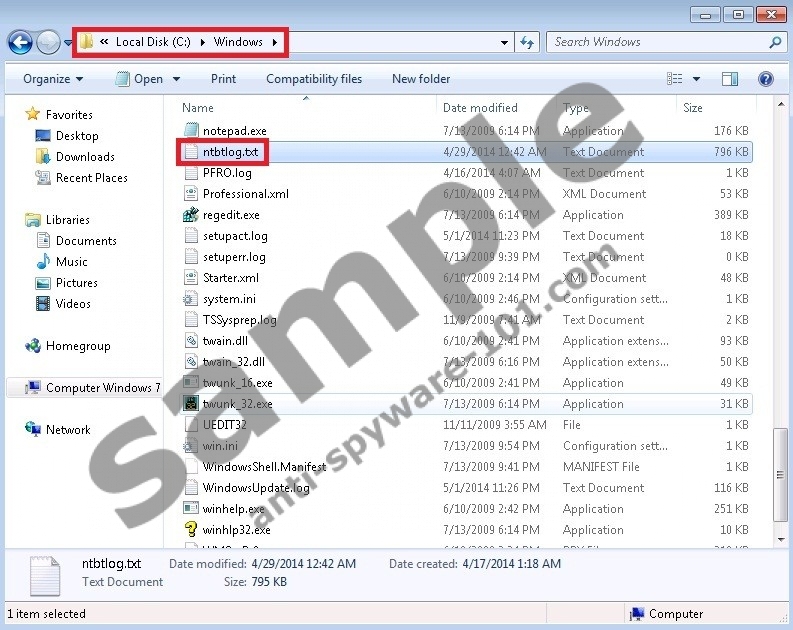This screenshot has height=630, width=793.
Task: Select the Professional.xml file icon
Action: point(191,194)
